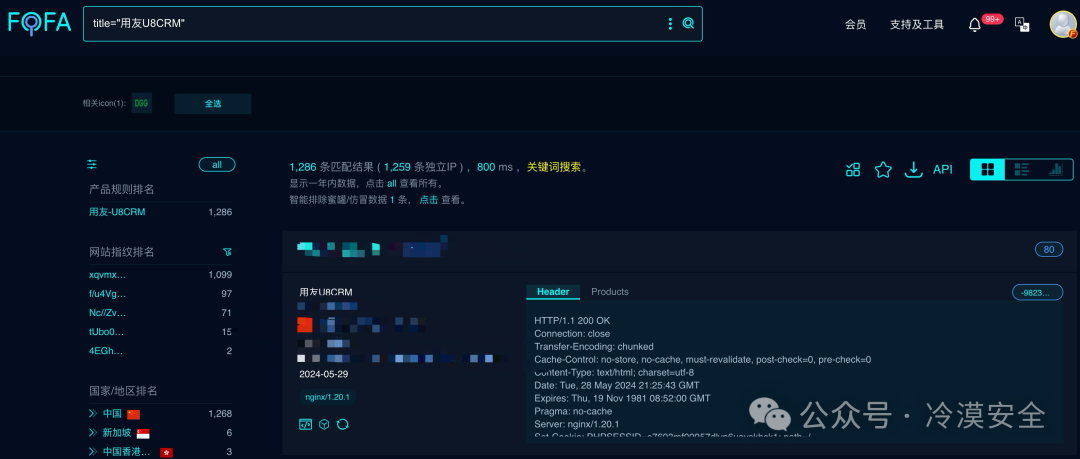
Task: Switch to the Products tab
Action: [610, 292]
